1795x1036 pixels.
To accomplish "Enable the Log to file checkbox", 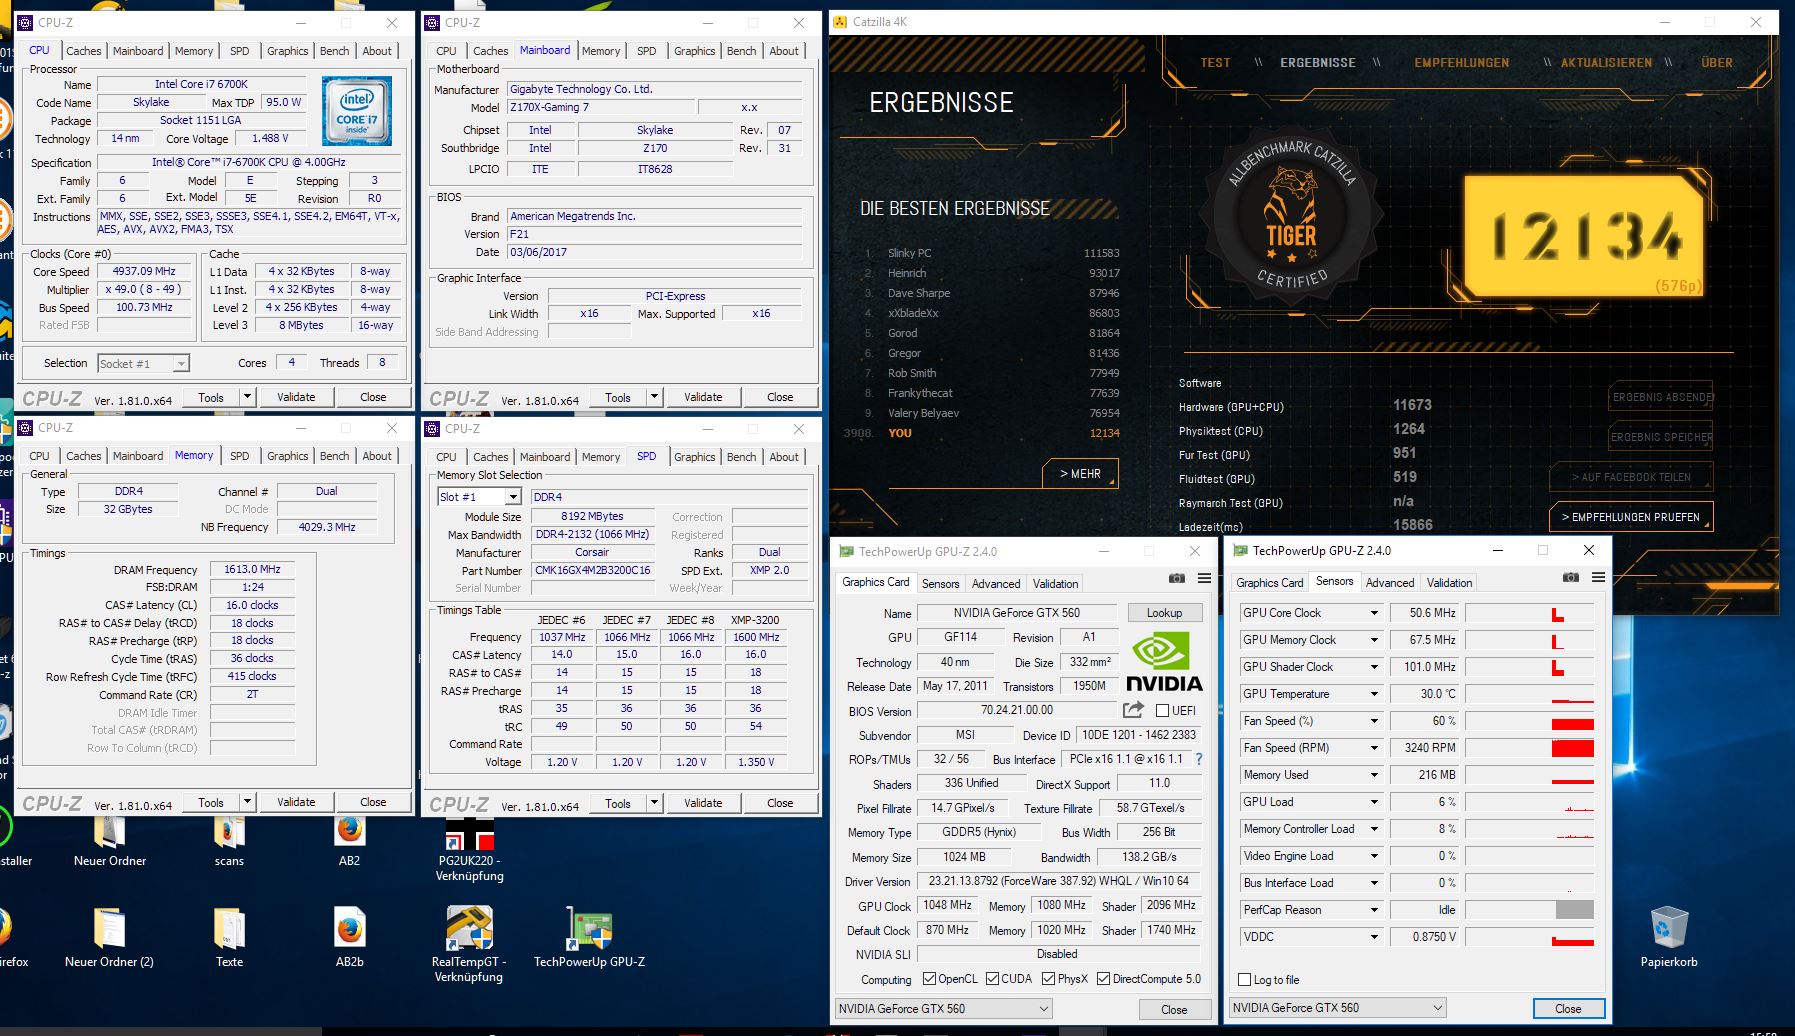I will [1245, 980].
